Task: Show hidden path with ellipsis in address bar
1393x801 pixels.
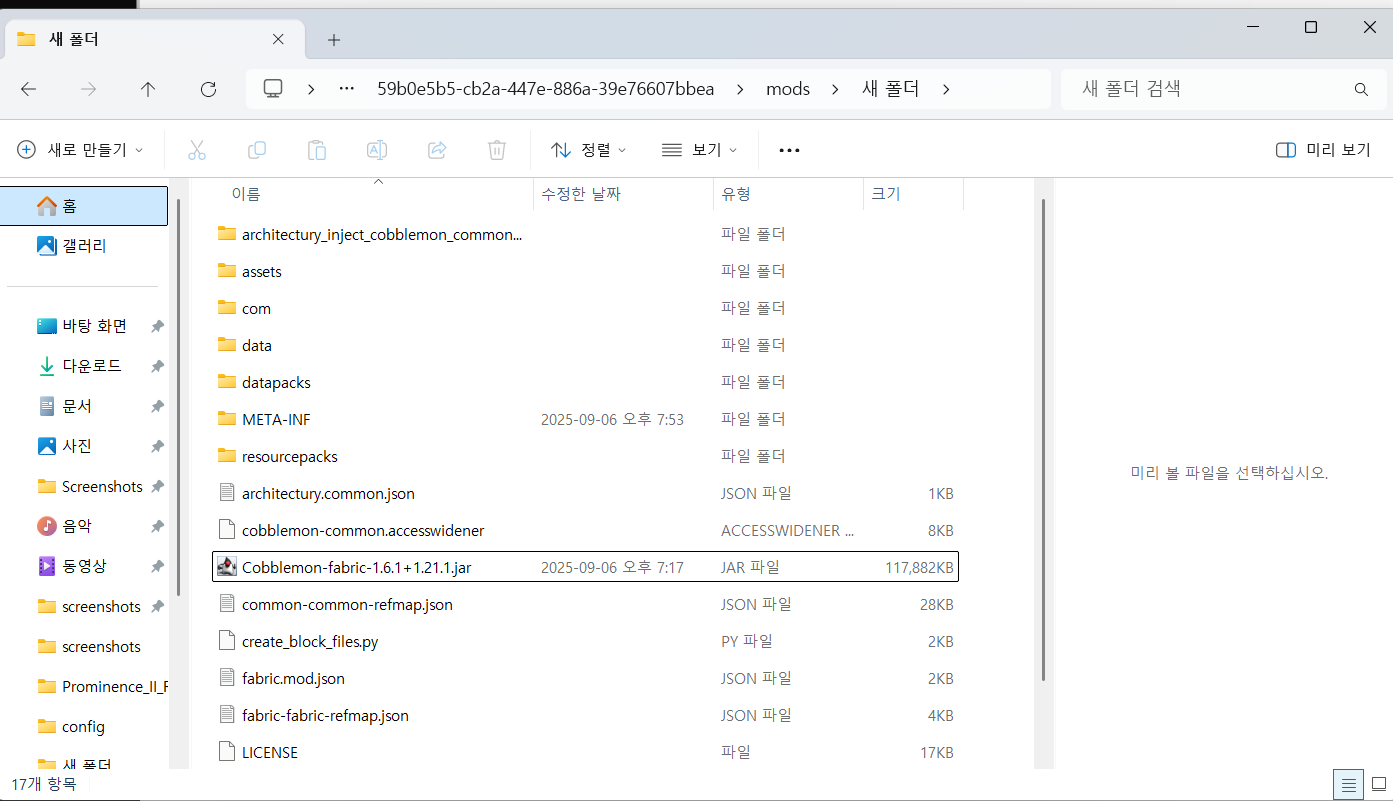Action: pyautogui.click(x=347, y=89)
